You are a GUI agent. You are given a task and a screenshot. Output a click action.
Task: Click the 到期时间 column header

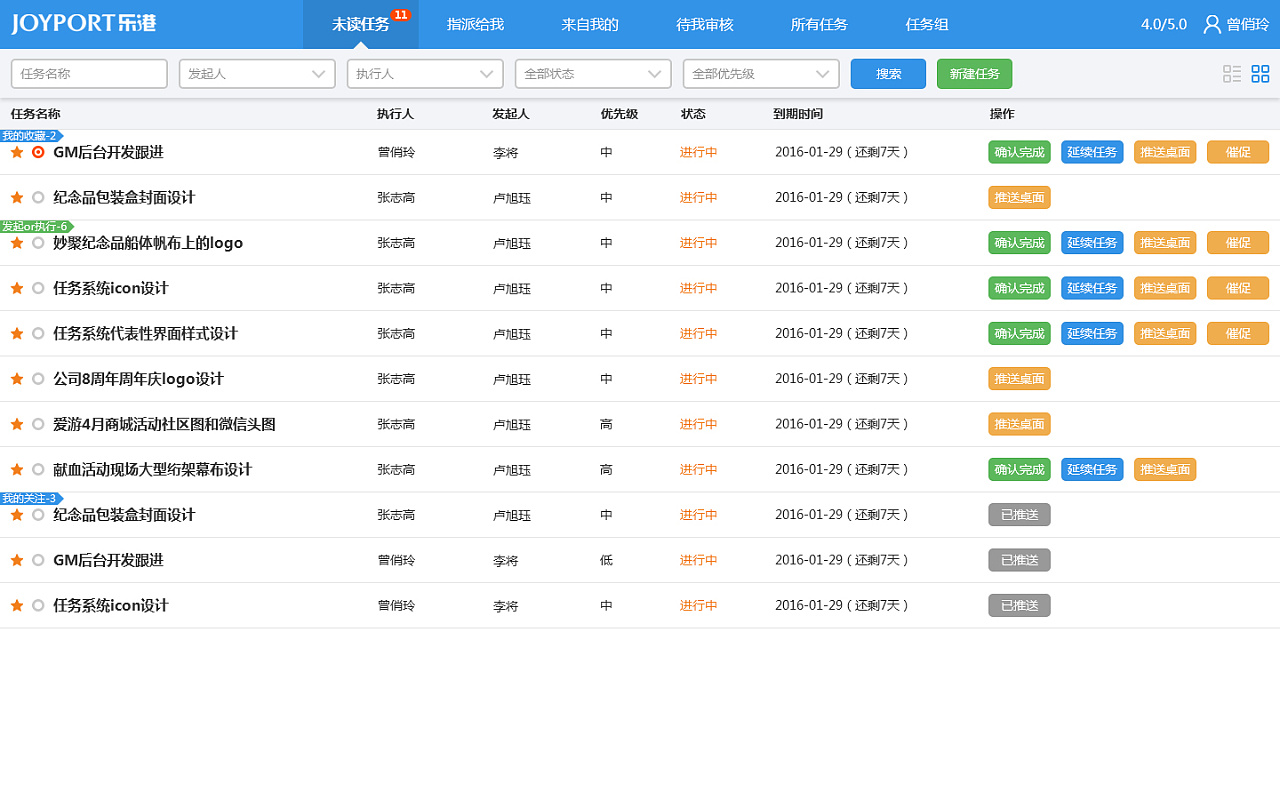[x=798, y=114]
